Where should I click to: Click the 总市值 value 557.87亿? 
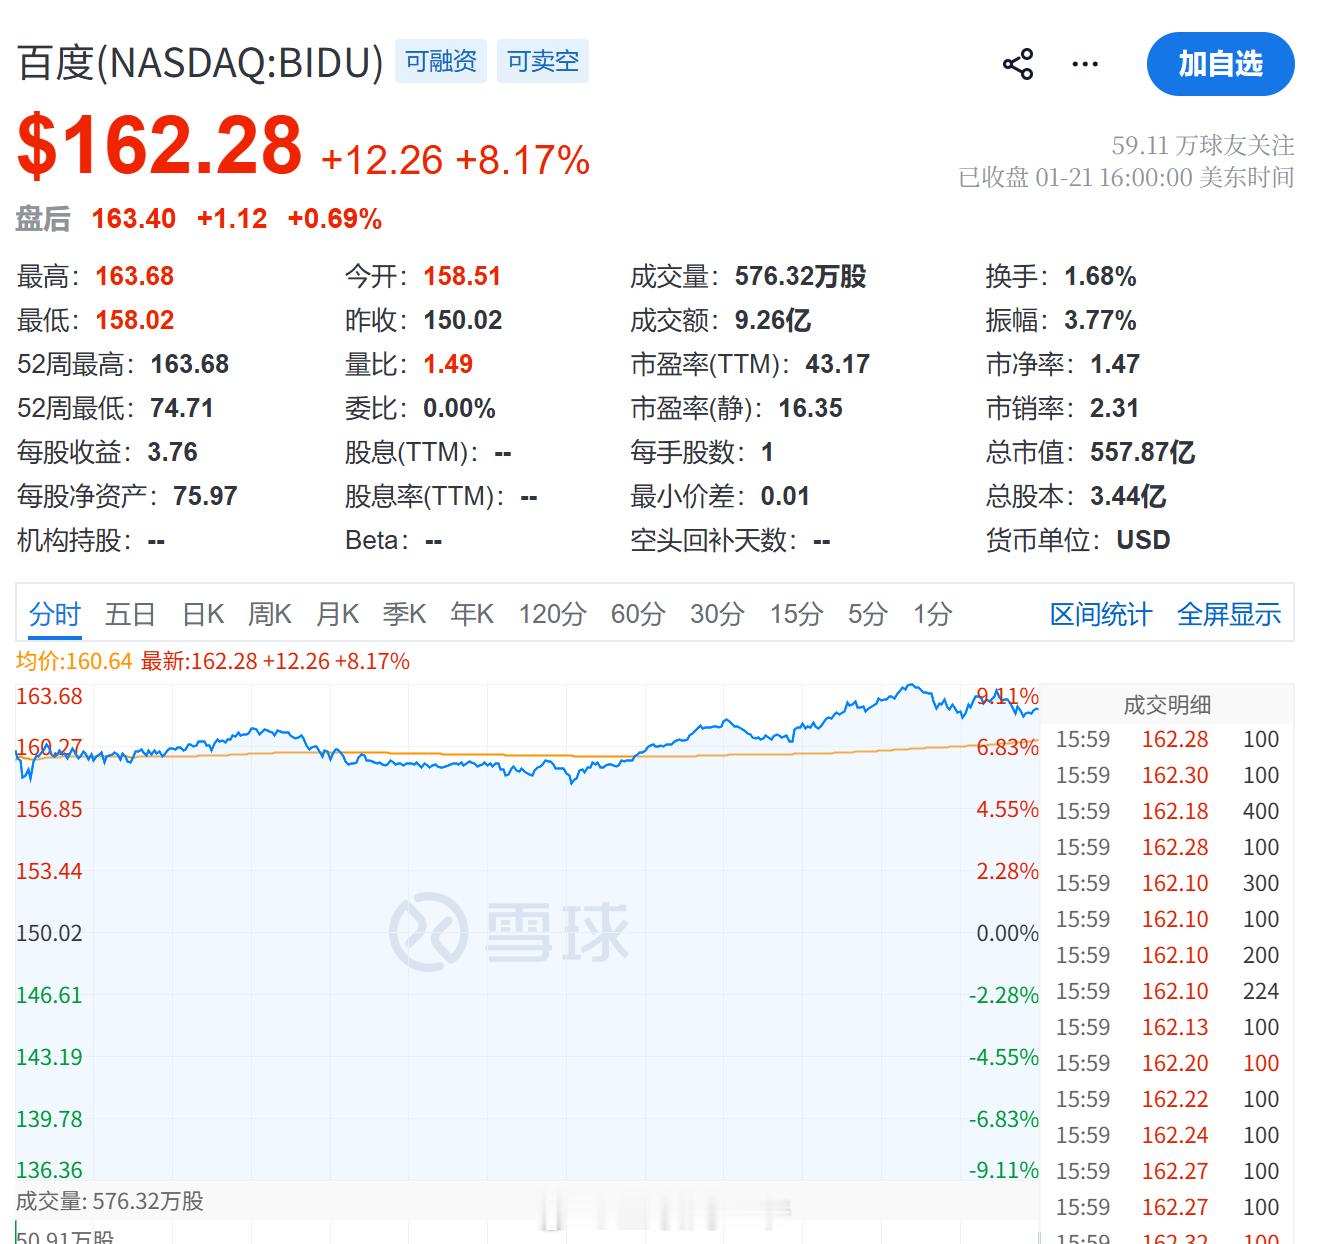[1143, 453]
